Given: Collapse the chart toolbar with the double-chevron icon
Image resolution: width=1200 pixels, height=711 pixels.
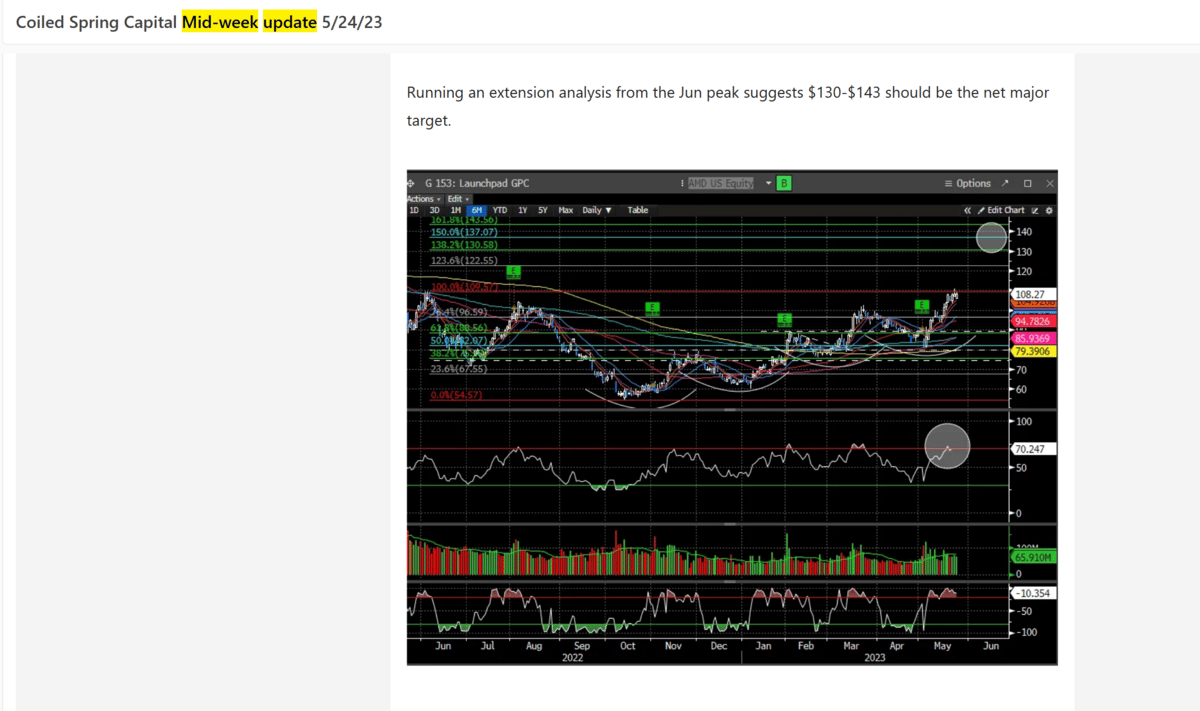Looking at the screenshot, I should (x=967, y=210).
